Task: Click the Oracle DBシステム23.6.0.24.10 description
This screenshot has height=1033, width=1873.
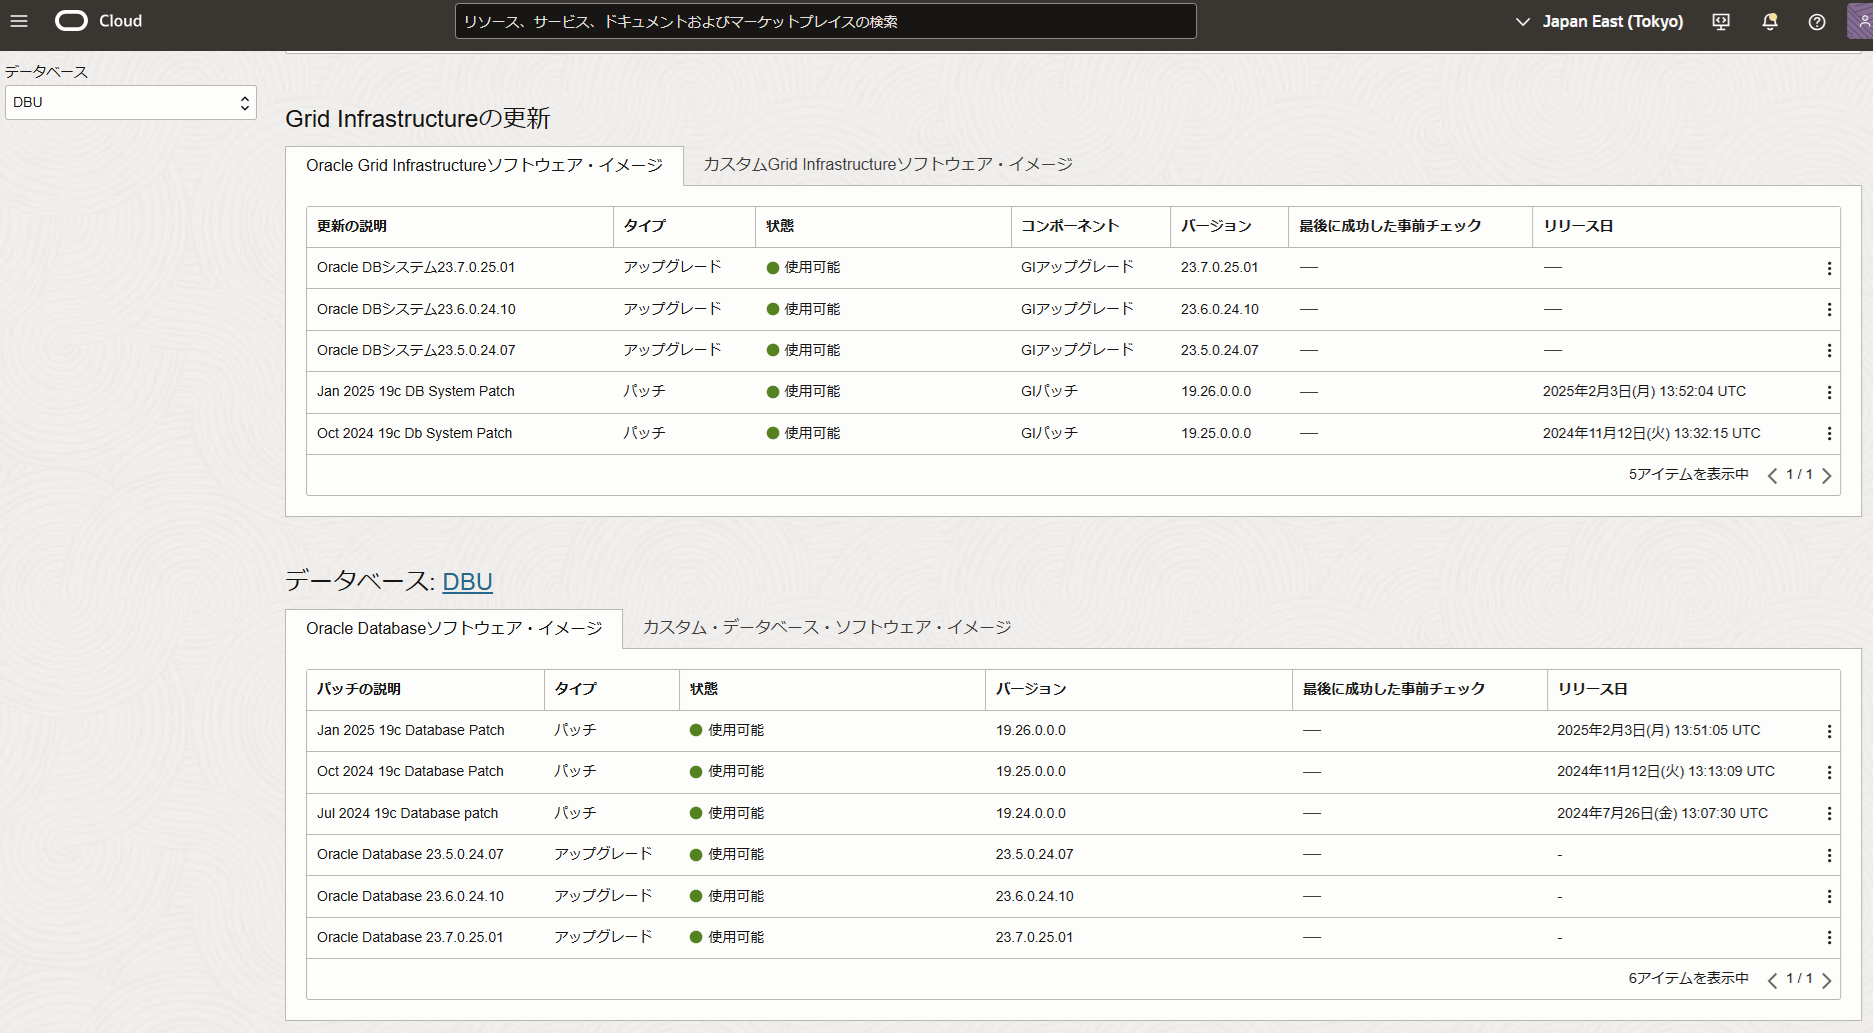Action: [416, 309]
